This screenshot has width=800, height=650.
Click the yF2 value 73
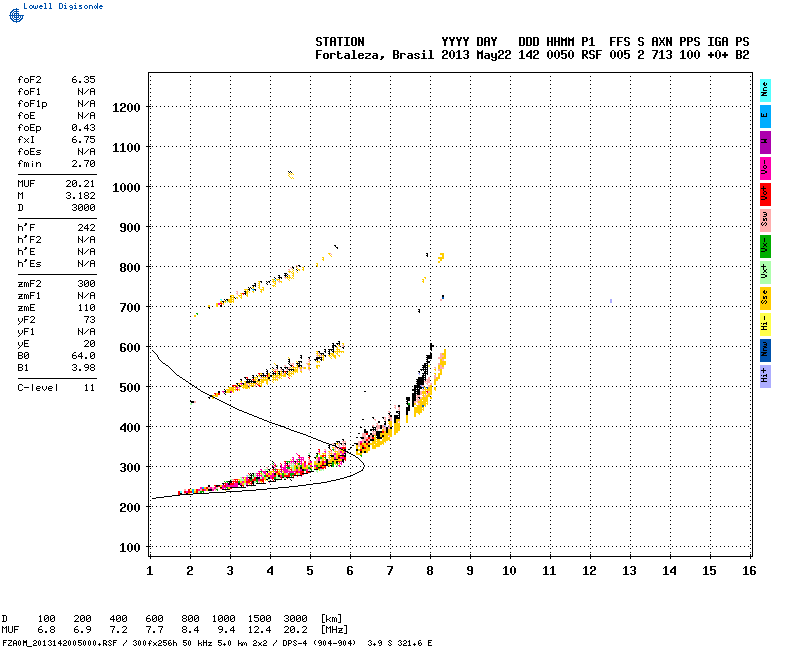(x=89, y=320)
